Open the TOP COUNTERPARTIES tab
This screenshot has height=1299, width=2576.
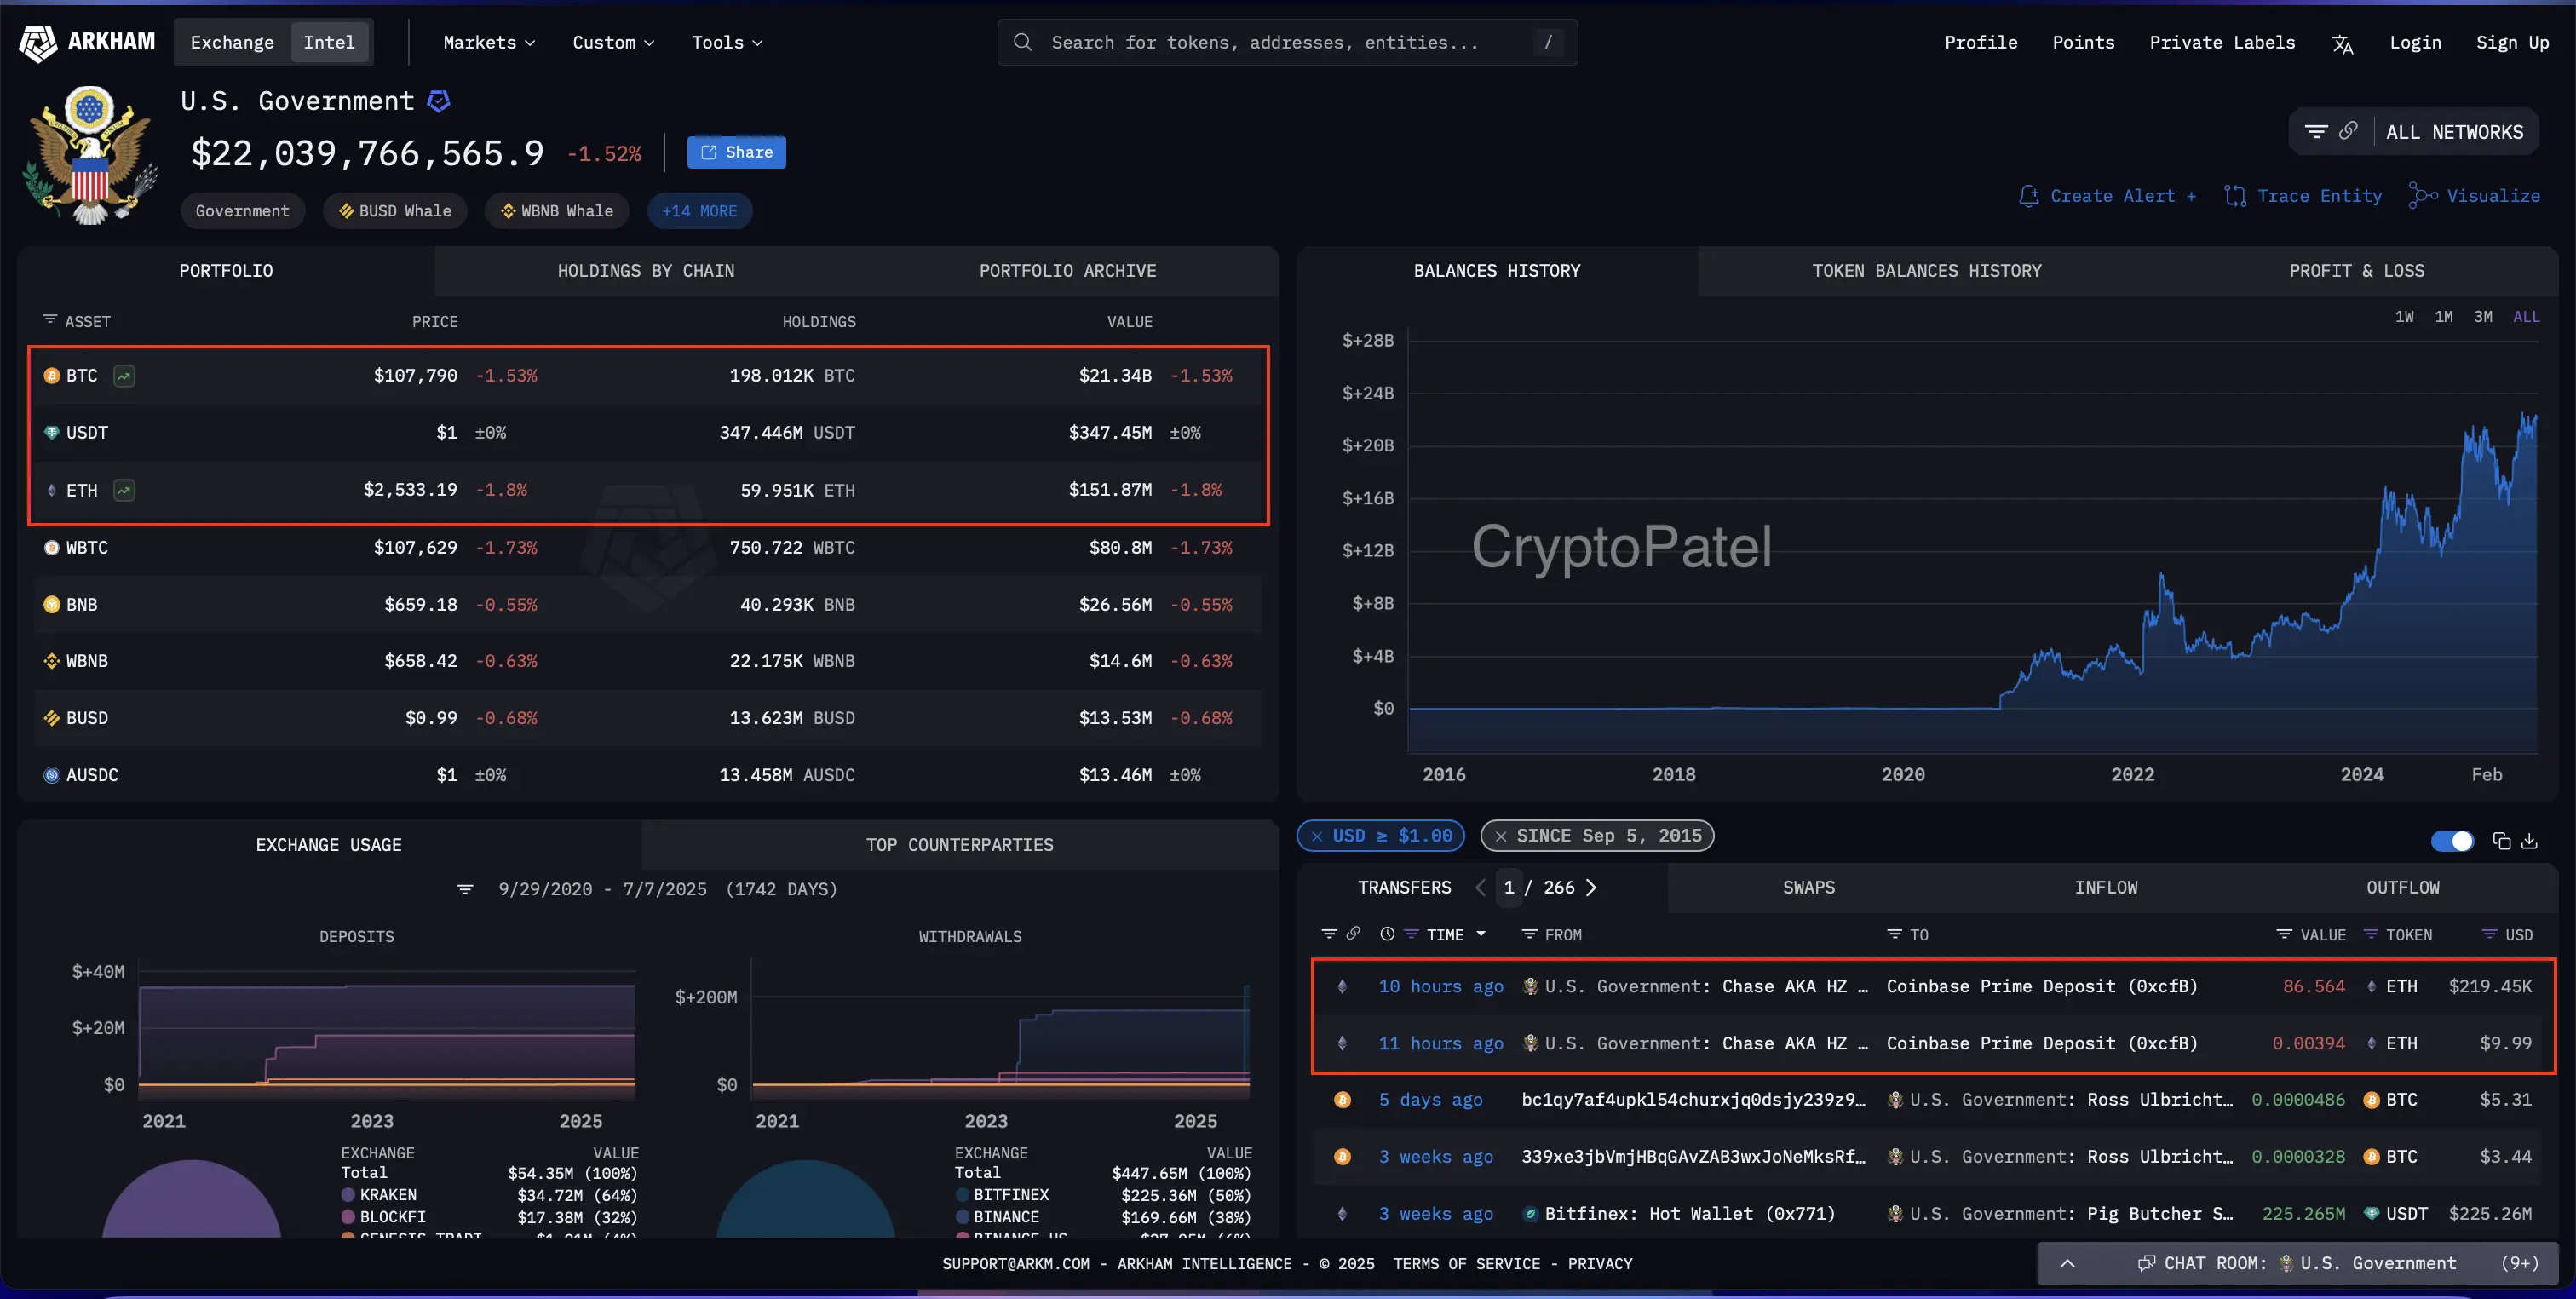pos(959,845)
